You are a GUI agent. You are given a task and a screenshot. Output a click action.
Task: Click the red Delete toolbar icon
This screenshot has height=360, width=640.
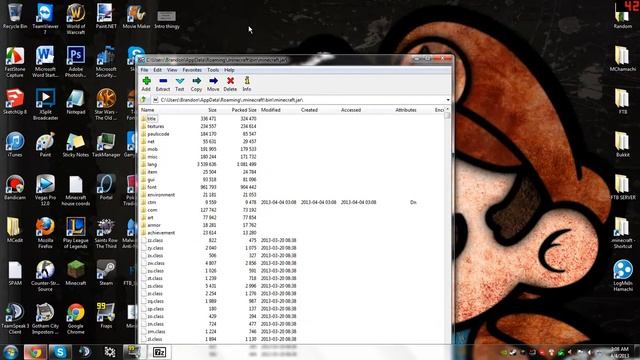(x=230, y=84)
